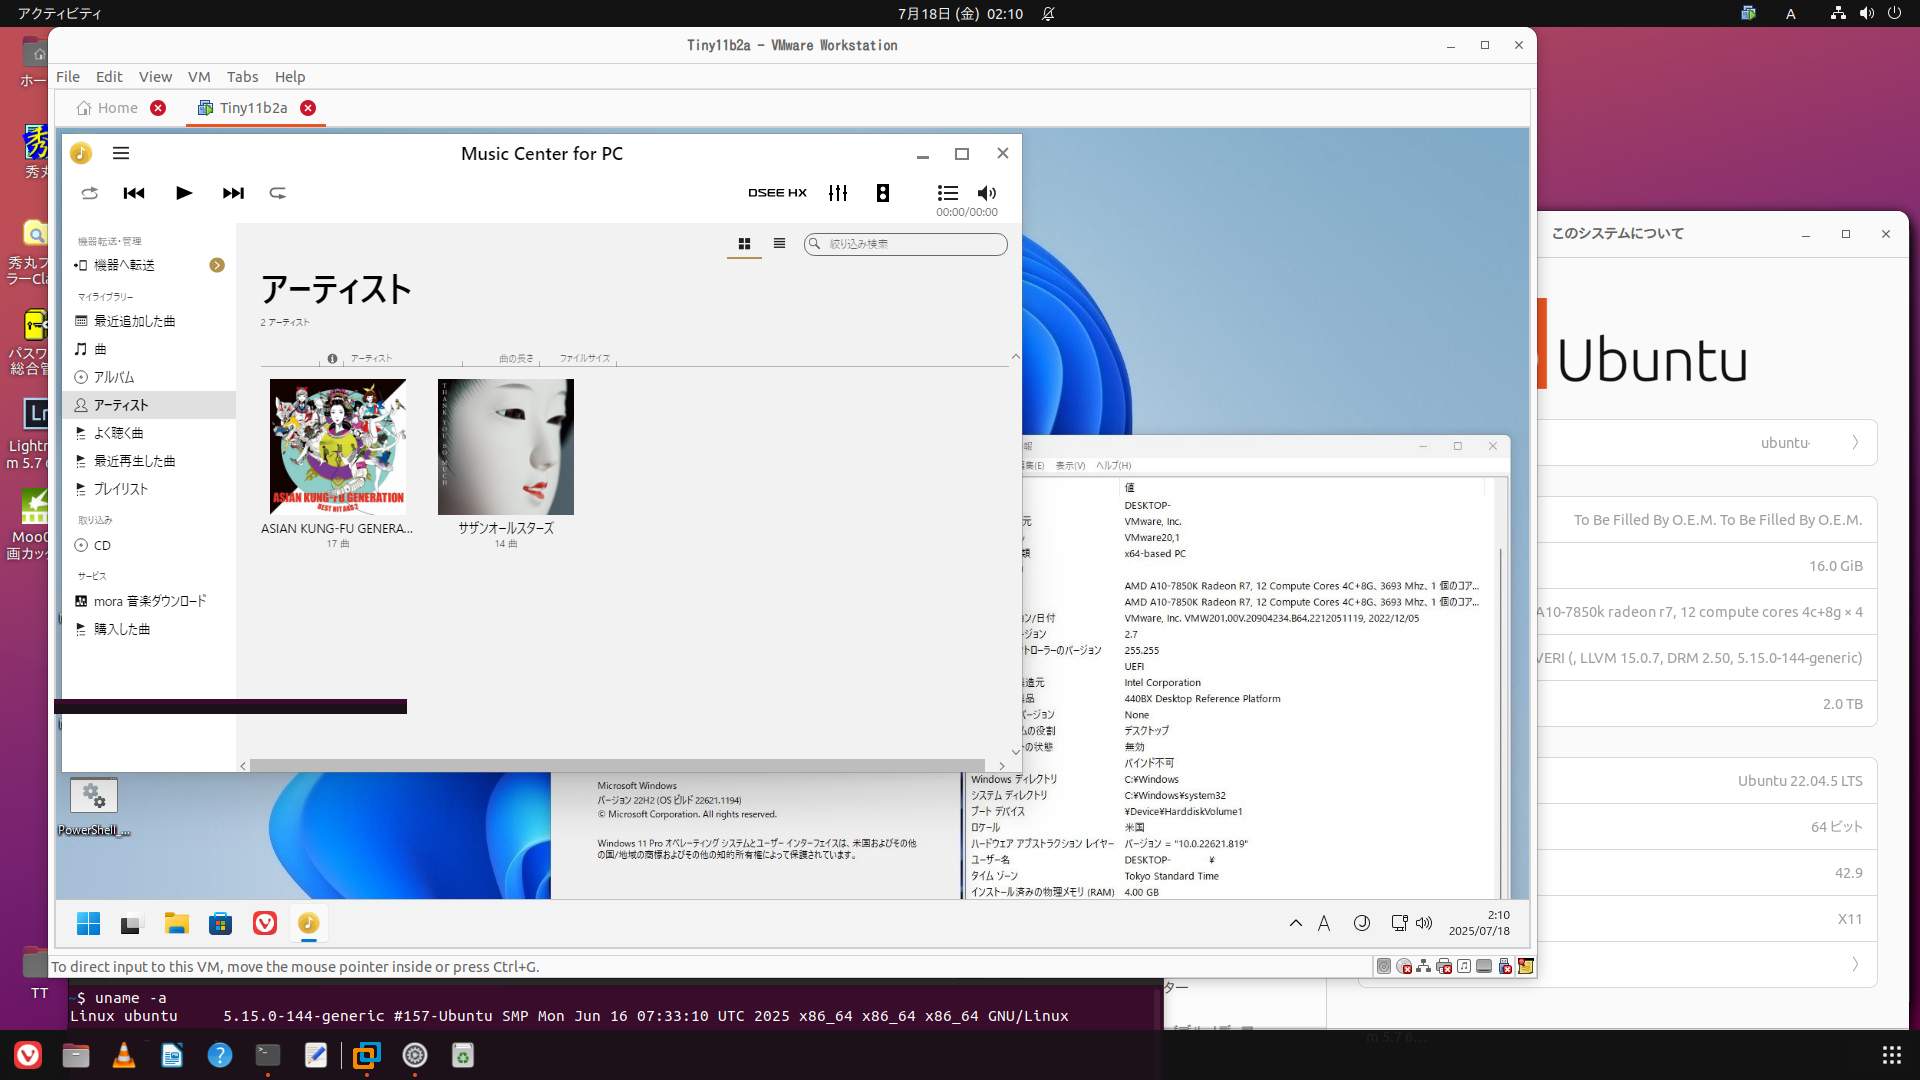Close the Tiny11b2a tab

pos(308,108)
